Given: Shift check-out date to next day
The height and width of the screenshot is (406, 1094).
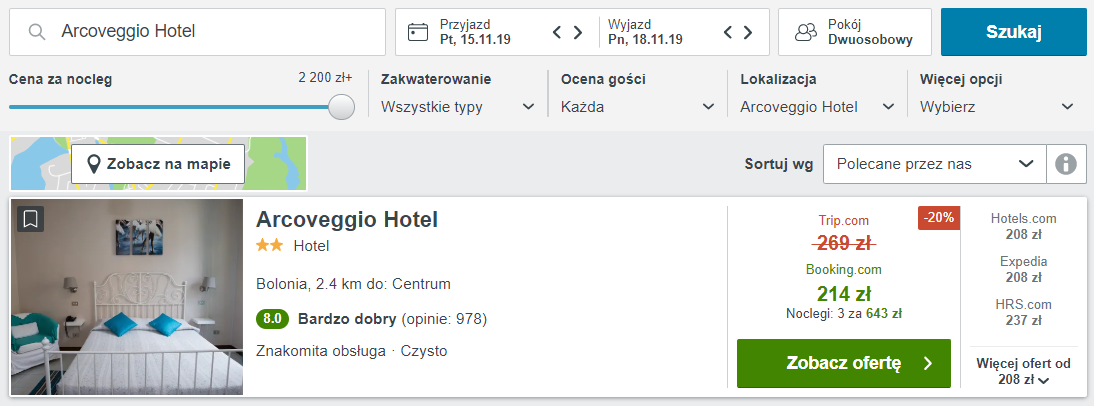Looking at the screenshot, I should pos(748,32).
